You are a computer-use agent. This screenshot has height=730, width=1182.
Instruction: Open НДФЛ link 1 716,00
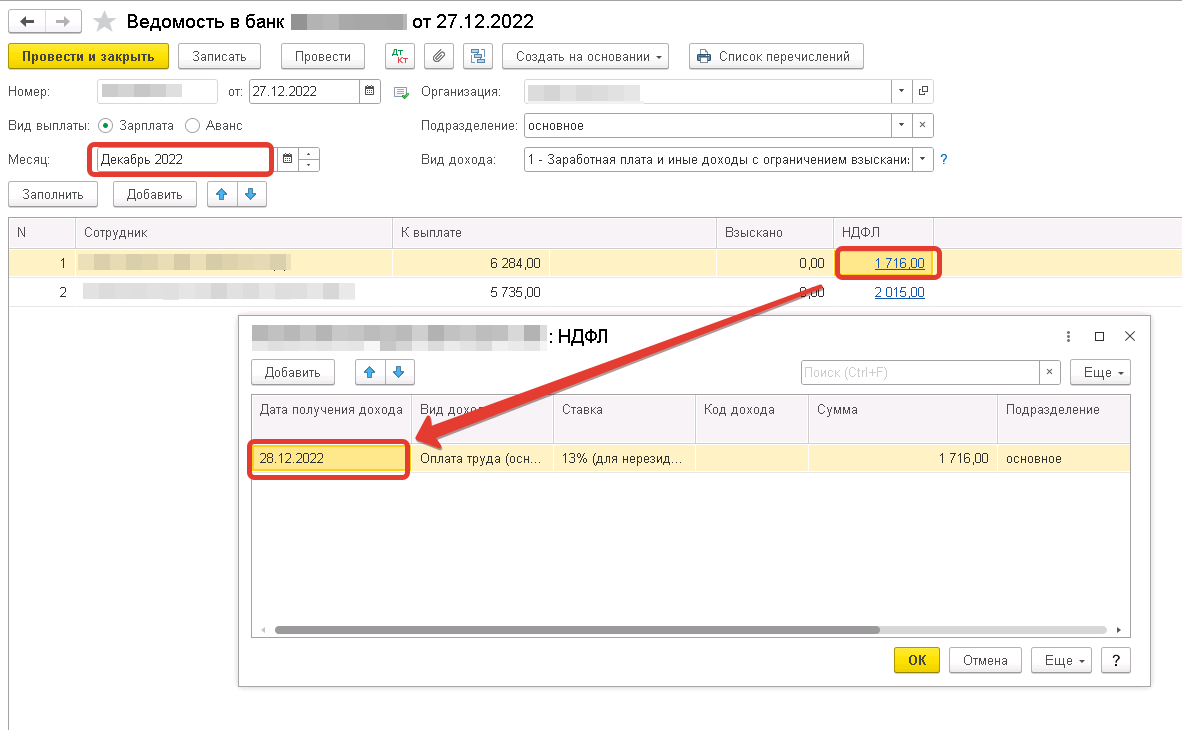coord(899,263)
